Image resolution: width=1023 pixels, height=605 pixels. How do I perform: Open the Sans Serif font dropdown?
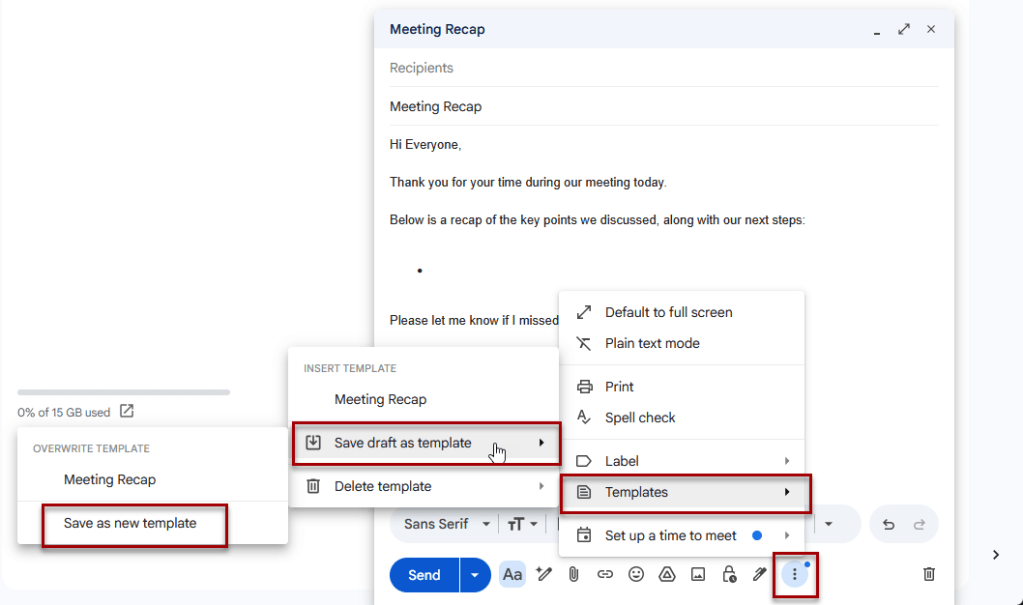click(447, 524)
